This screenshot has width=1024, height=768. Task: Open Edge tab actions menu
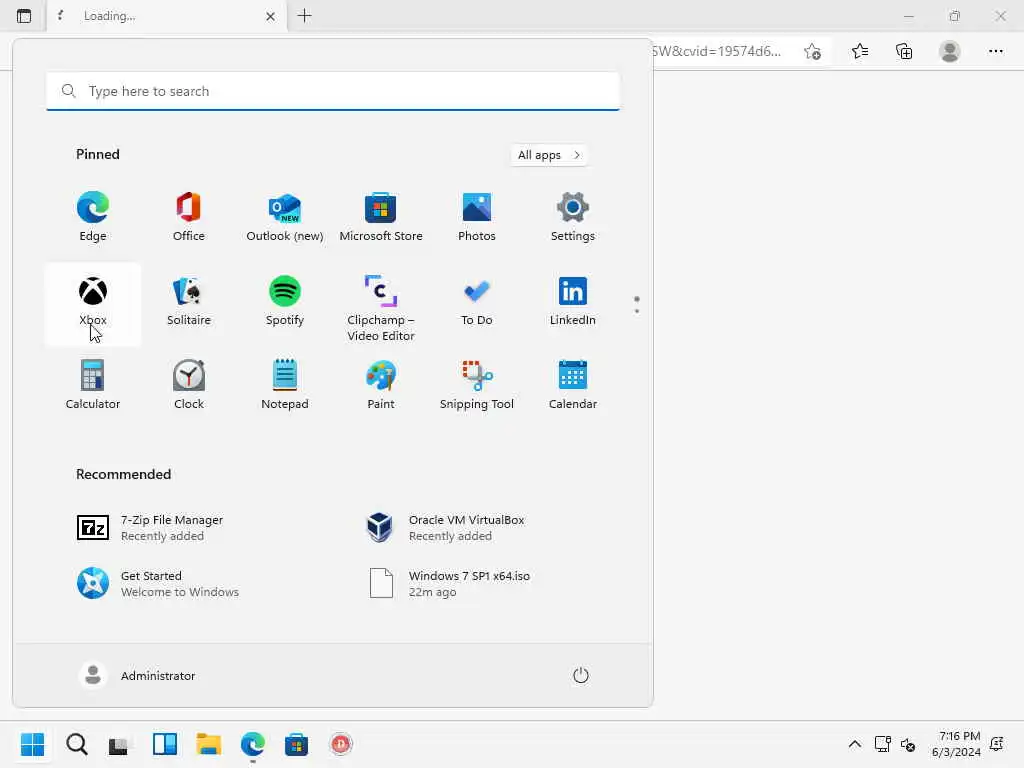[24, 16]
